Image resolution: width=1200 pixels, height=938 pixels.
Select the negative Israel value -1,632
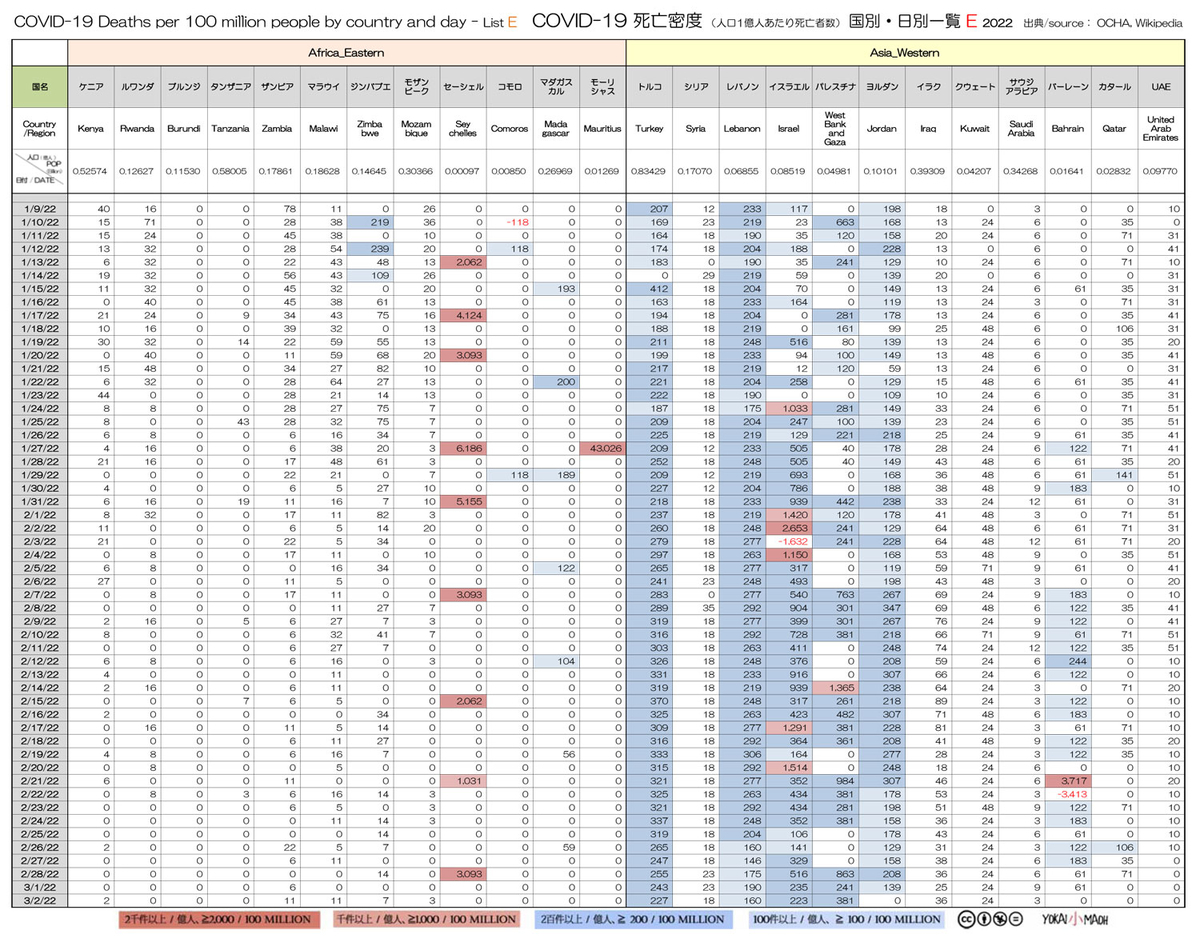pos(789,540)
